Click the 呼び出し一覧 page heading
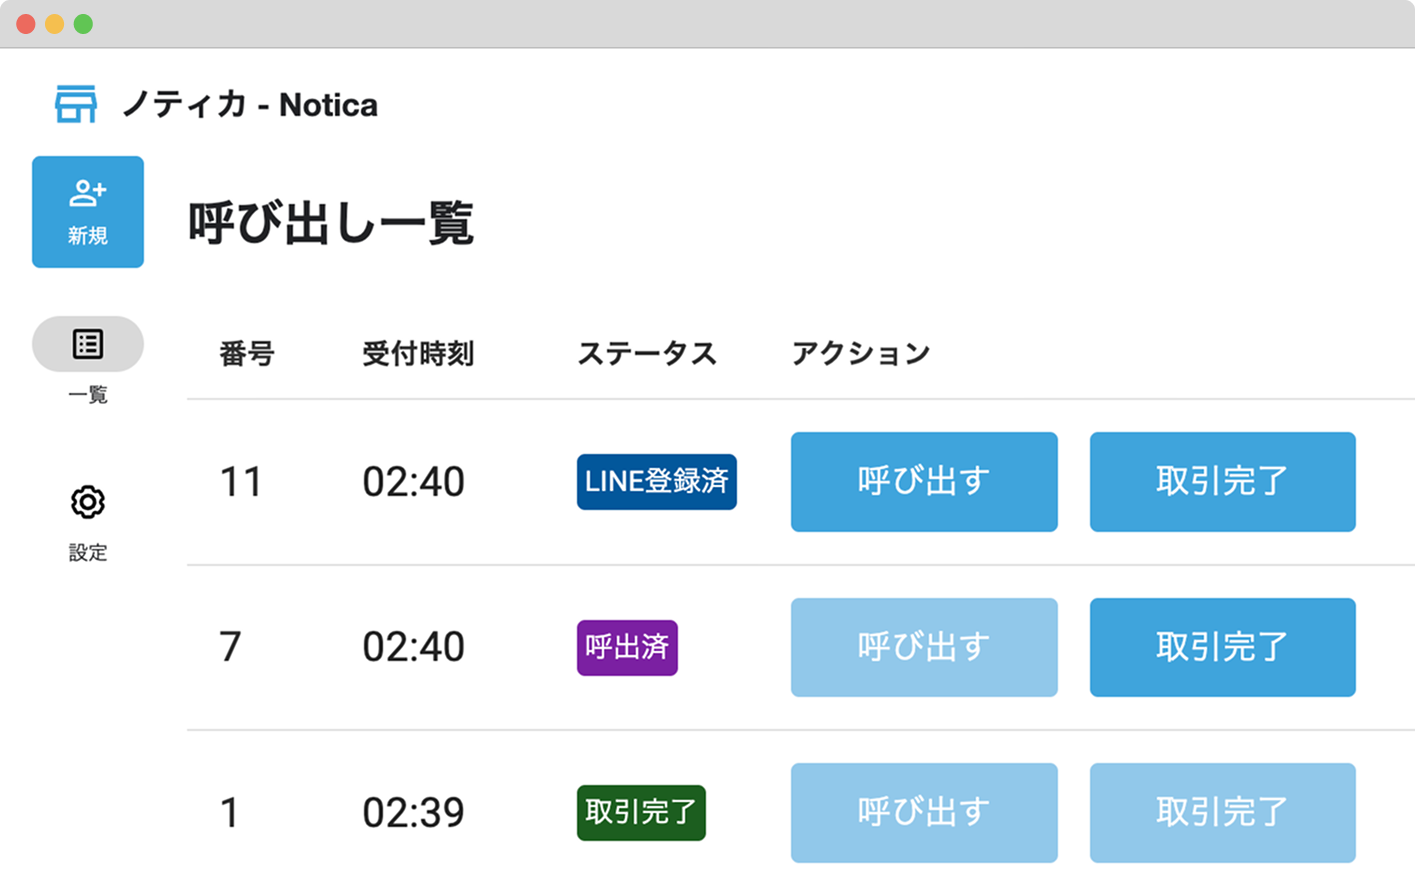The height and width of the screenshot is (892, 1415). pyautogui.click(x=331, y=222)
